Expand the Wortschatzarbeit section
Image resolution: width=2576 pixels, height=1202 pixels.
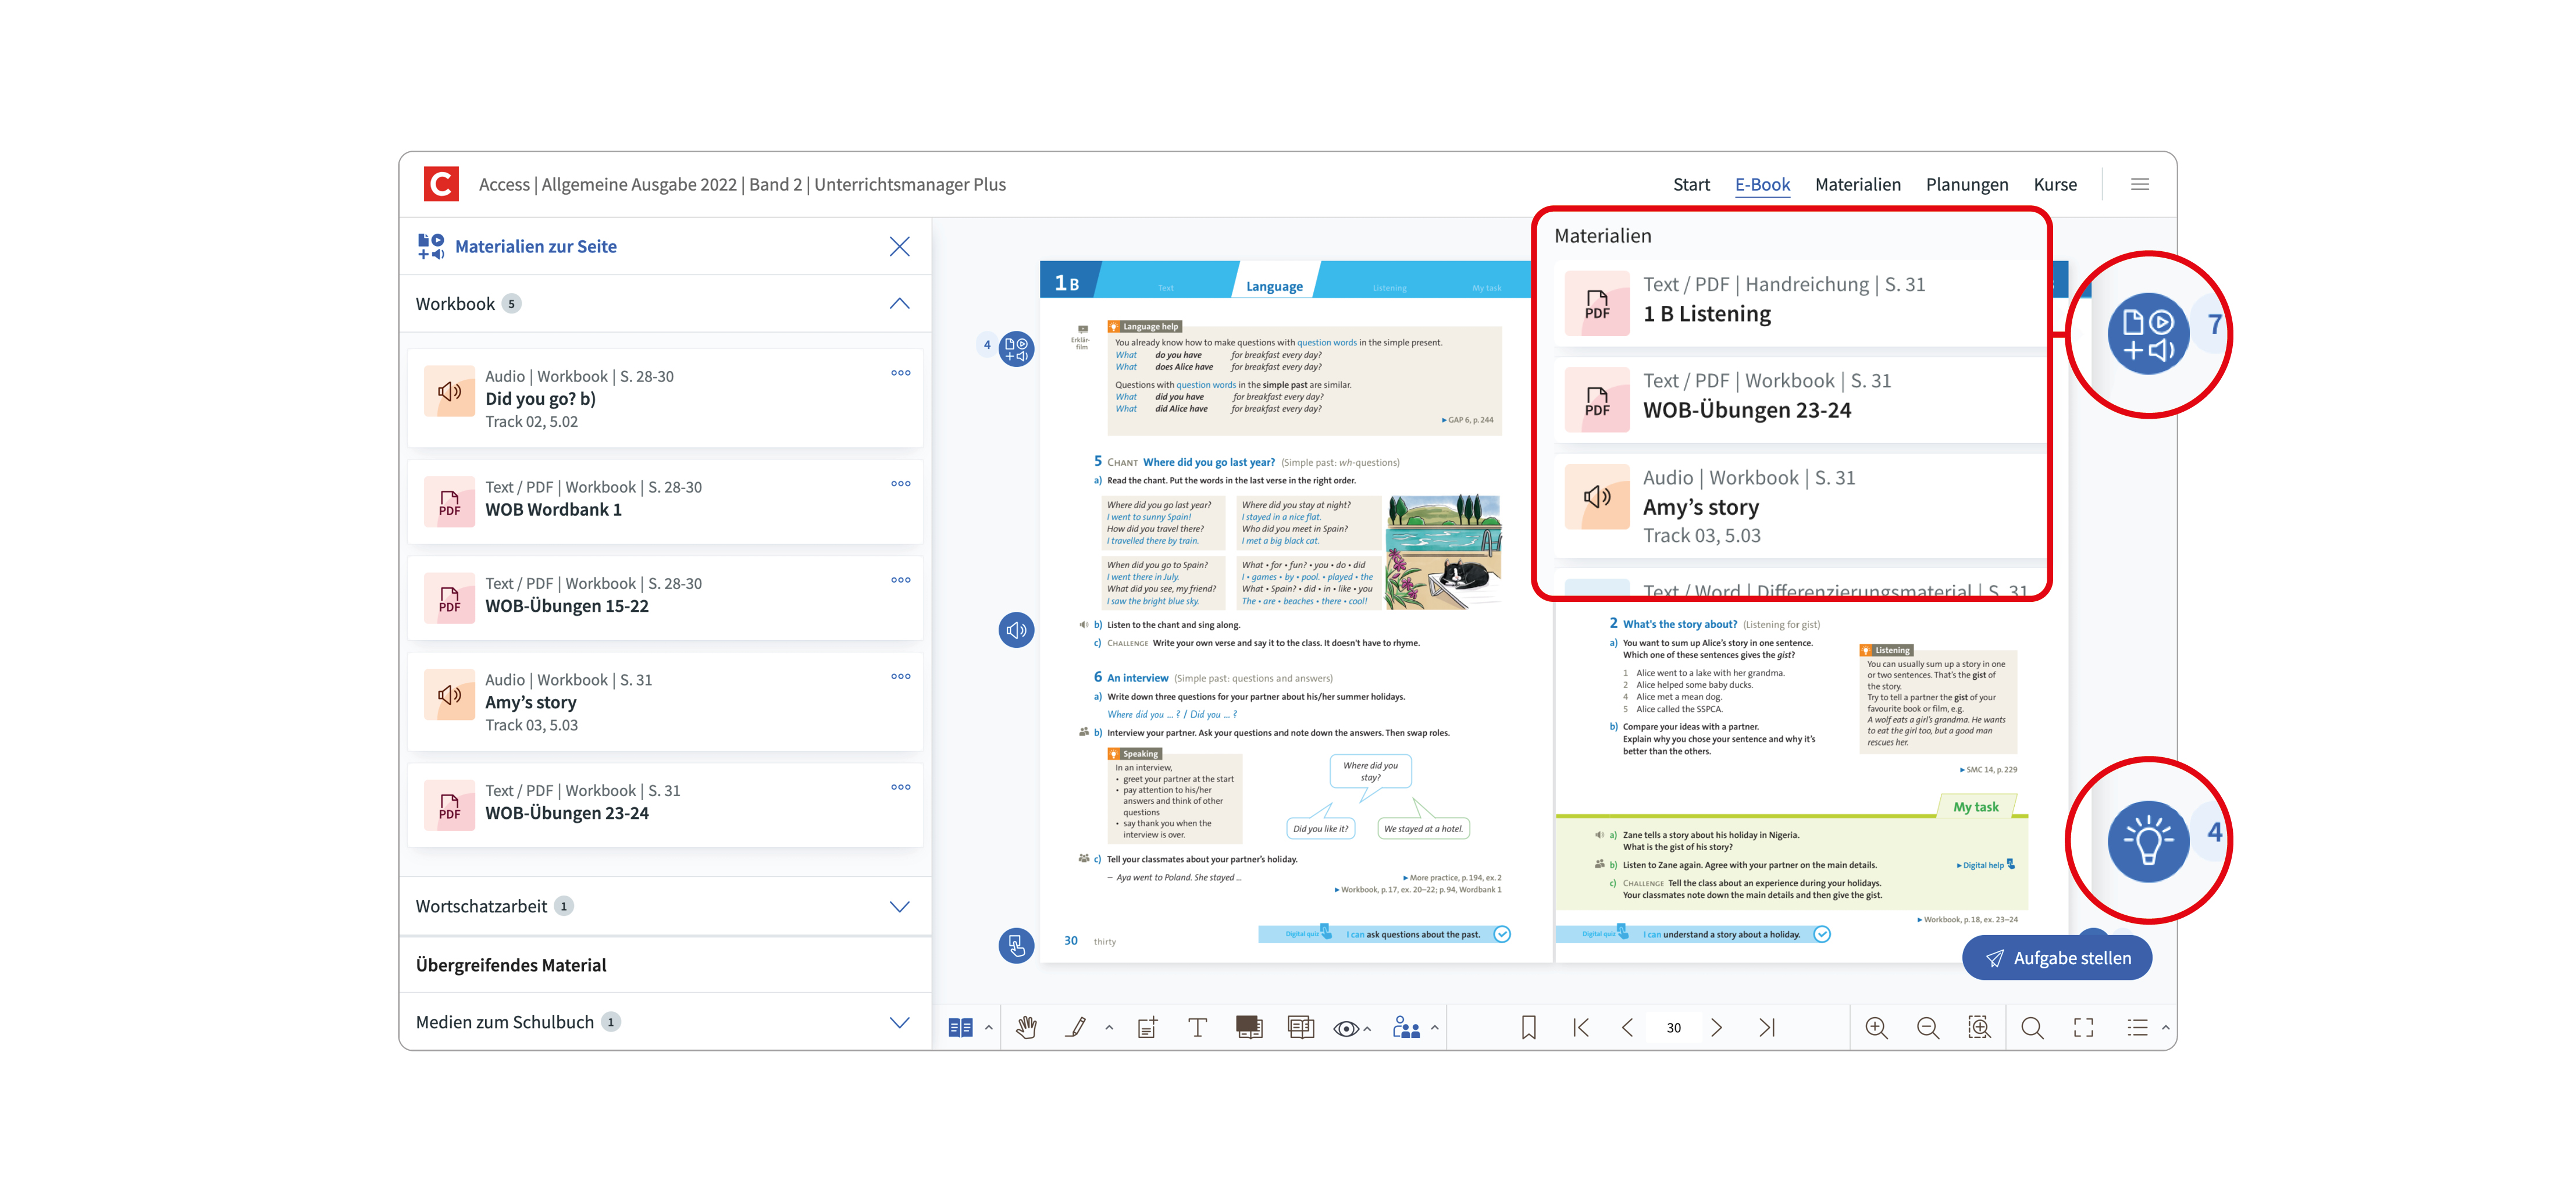pos(899,906)
